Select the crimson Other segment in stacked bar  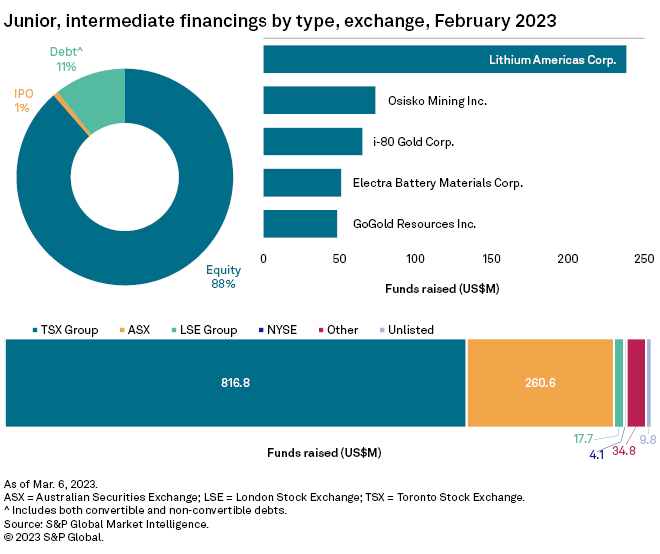point(636,383)
